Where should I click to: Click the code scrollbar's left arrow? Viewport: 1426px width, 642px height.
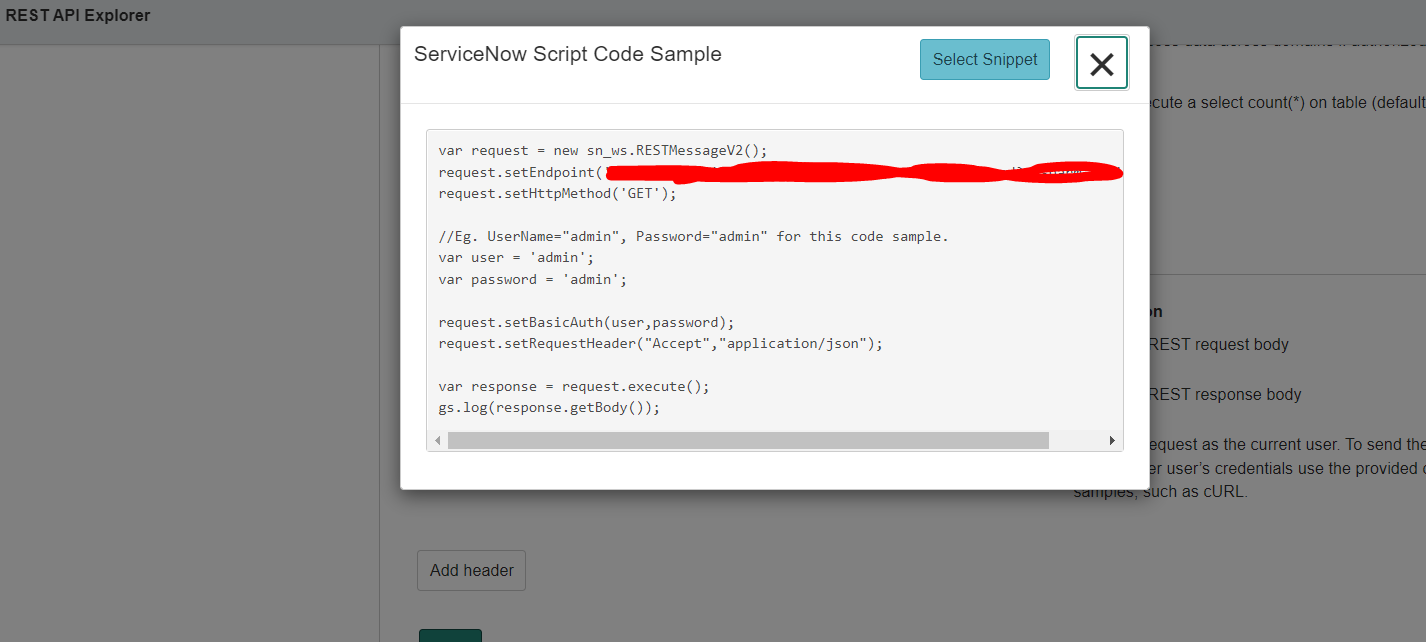(x=437, y=441)
